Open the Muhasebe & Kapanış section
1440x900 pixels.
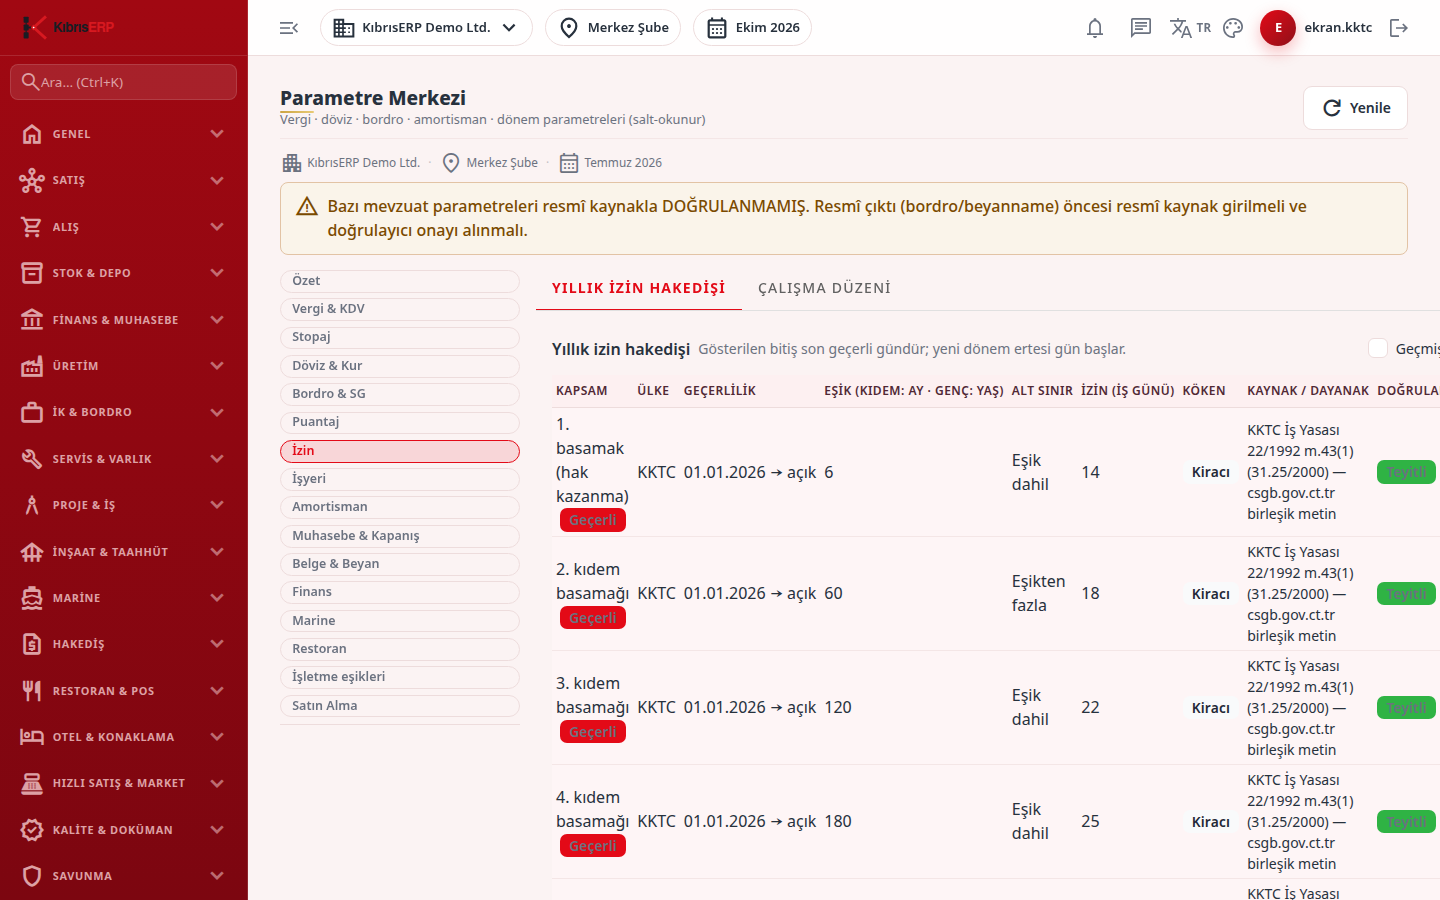coord(400,536)
